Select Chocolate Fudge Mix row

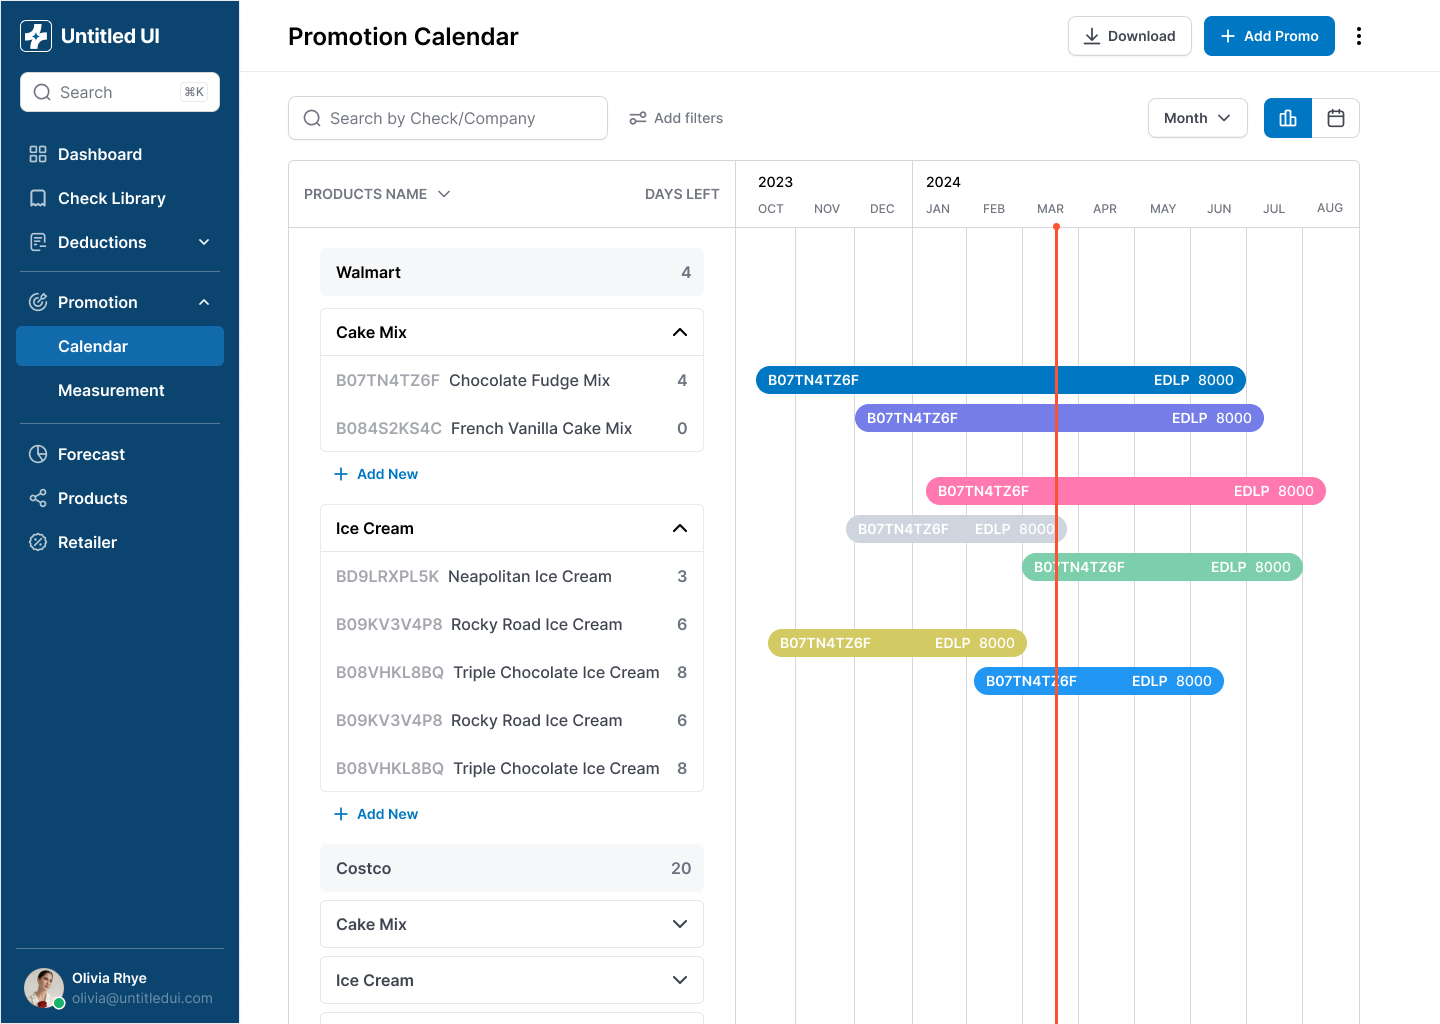click(x=512, y=380)
